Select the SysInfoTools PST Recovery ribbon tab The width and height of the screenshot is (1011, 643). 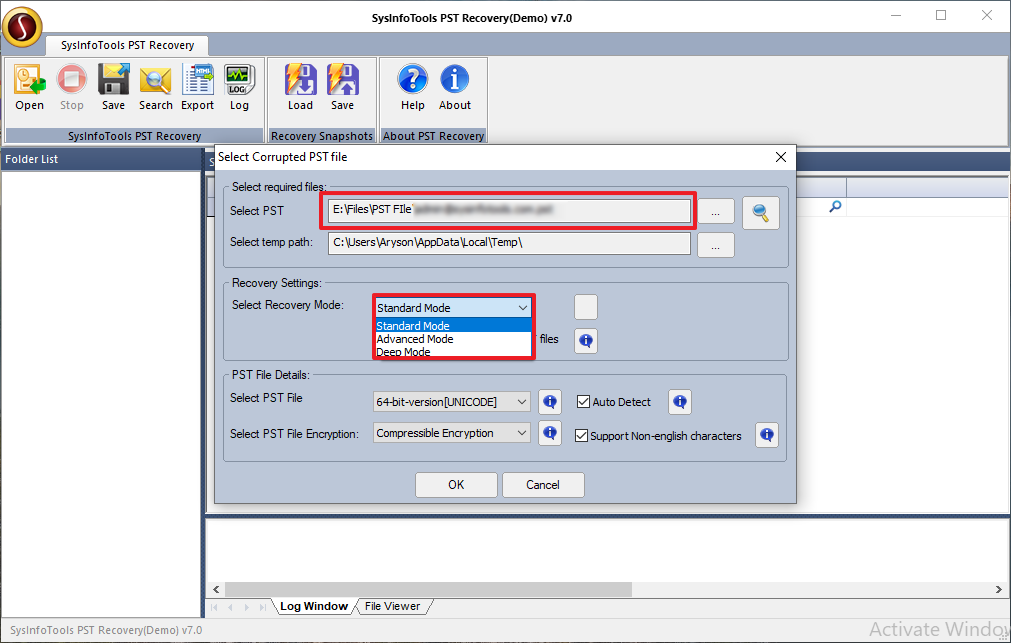pyautogui.click(x=127, y=45)
